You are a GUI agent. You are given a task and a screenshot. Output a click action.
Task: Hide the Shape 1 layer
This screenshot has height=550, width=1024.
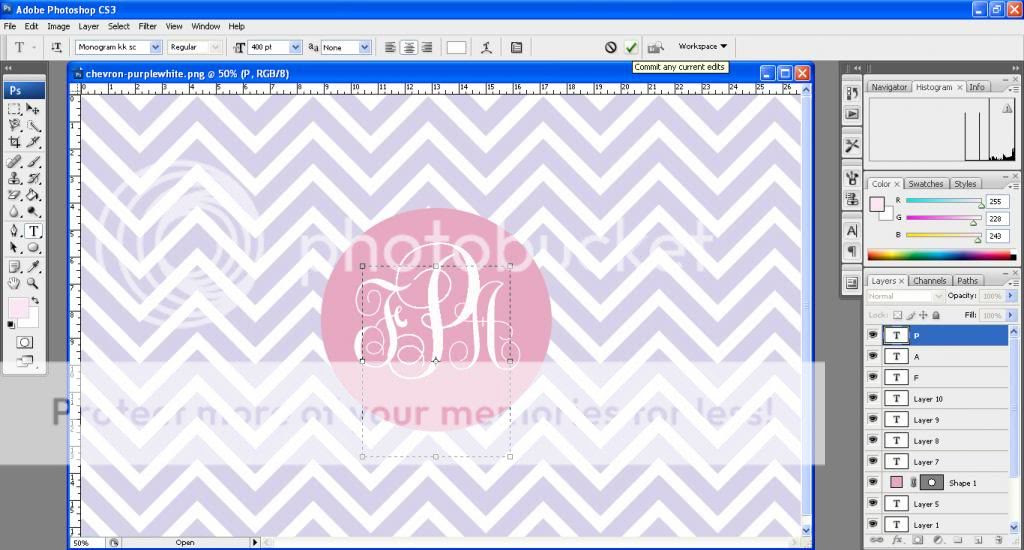873,482
